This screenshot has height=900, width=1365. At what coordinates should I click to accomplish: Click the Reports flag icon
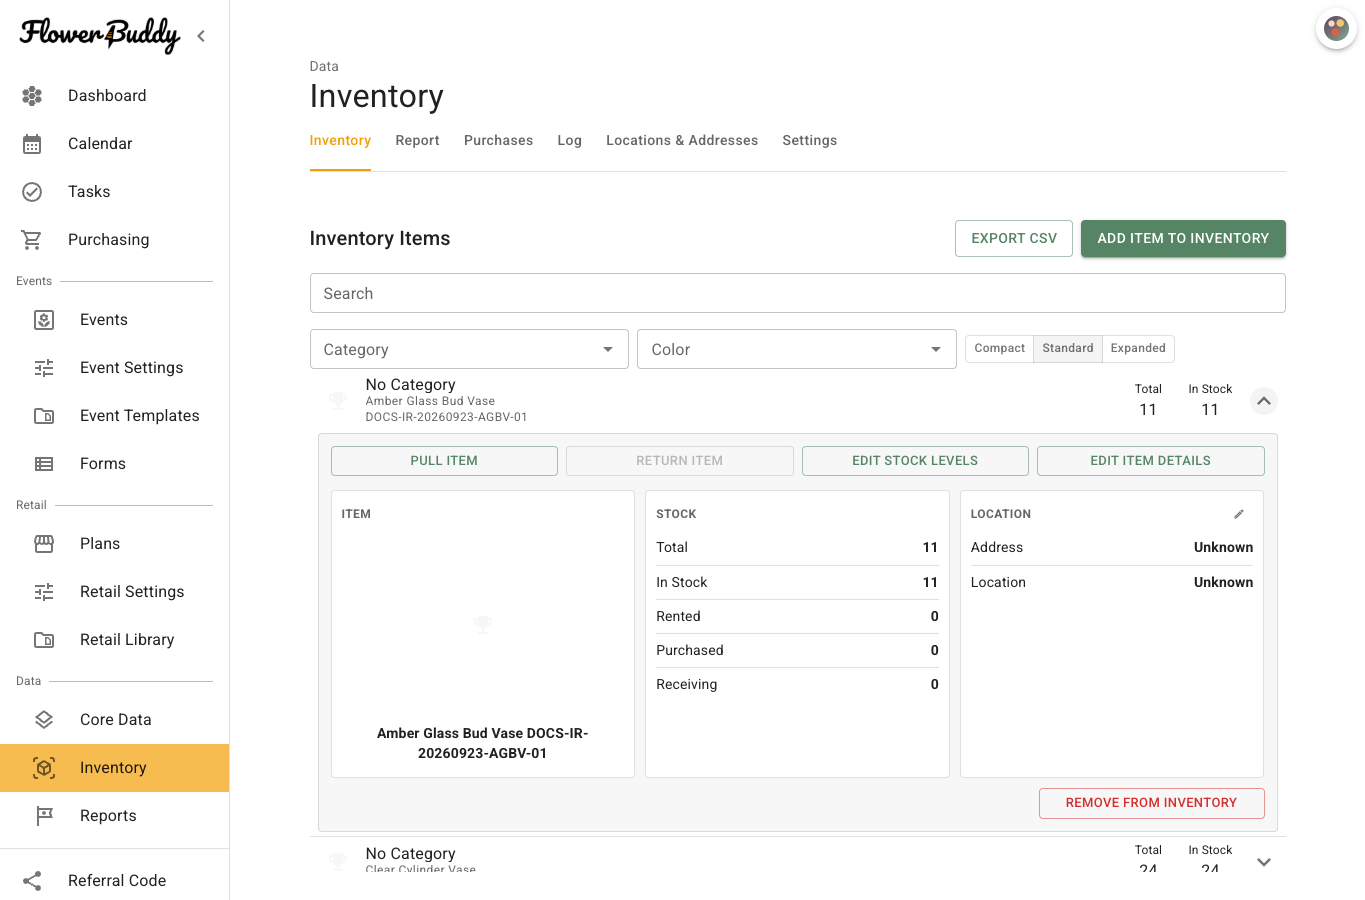coord(44,816)
